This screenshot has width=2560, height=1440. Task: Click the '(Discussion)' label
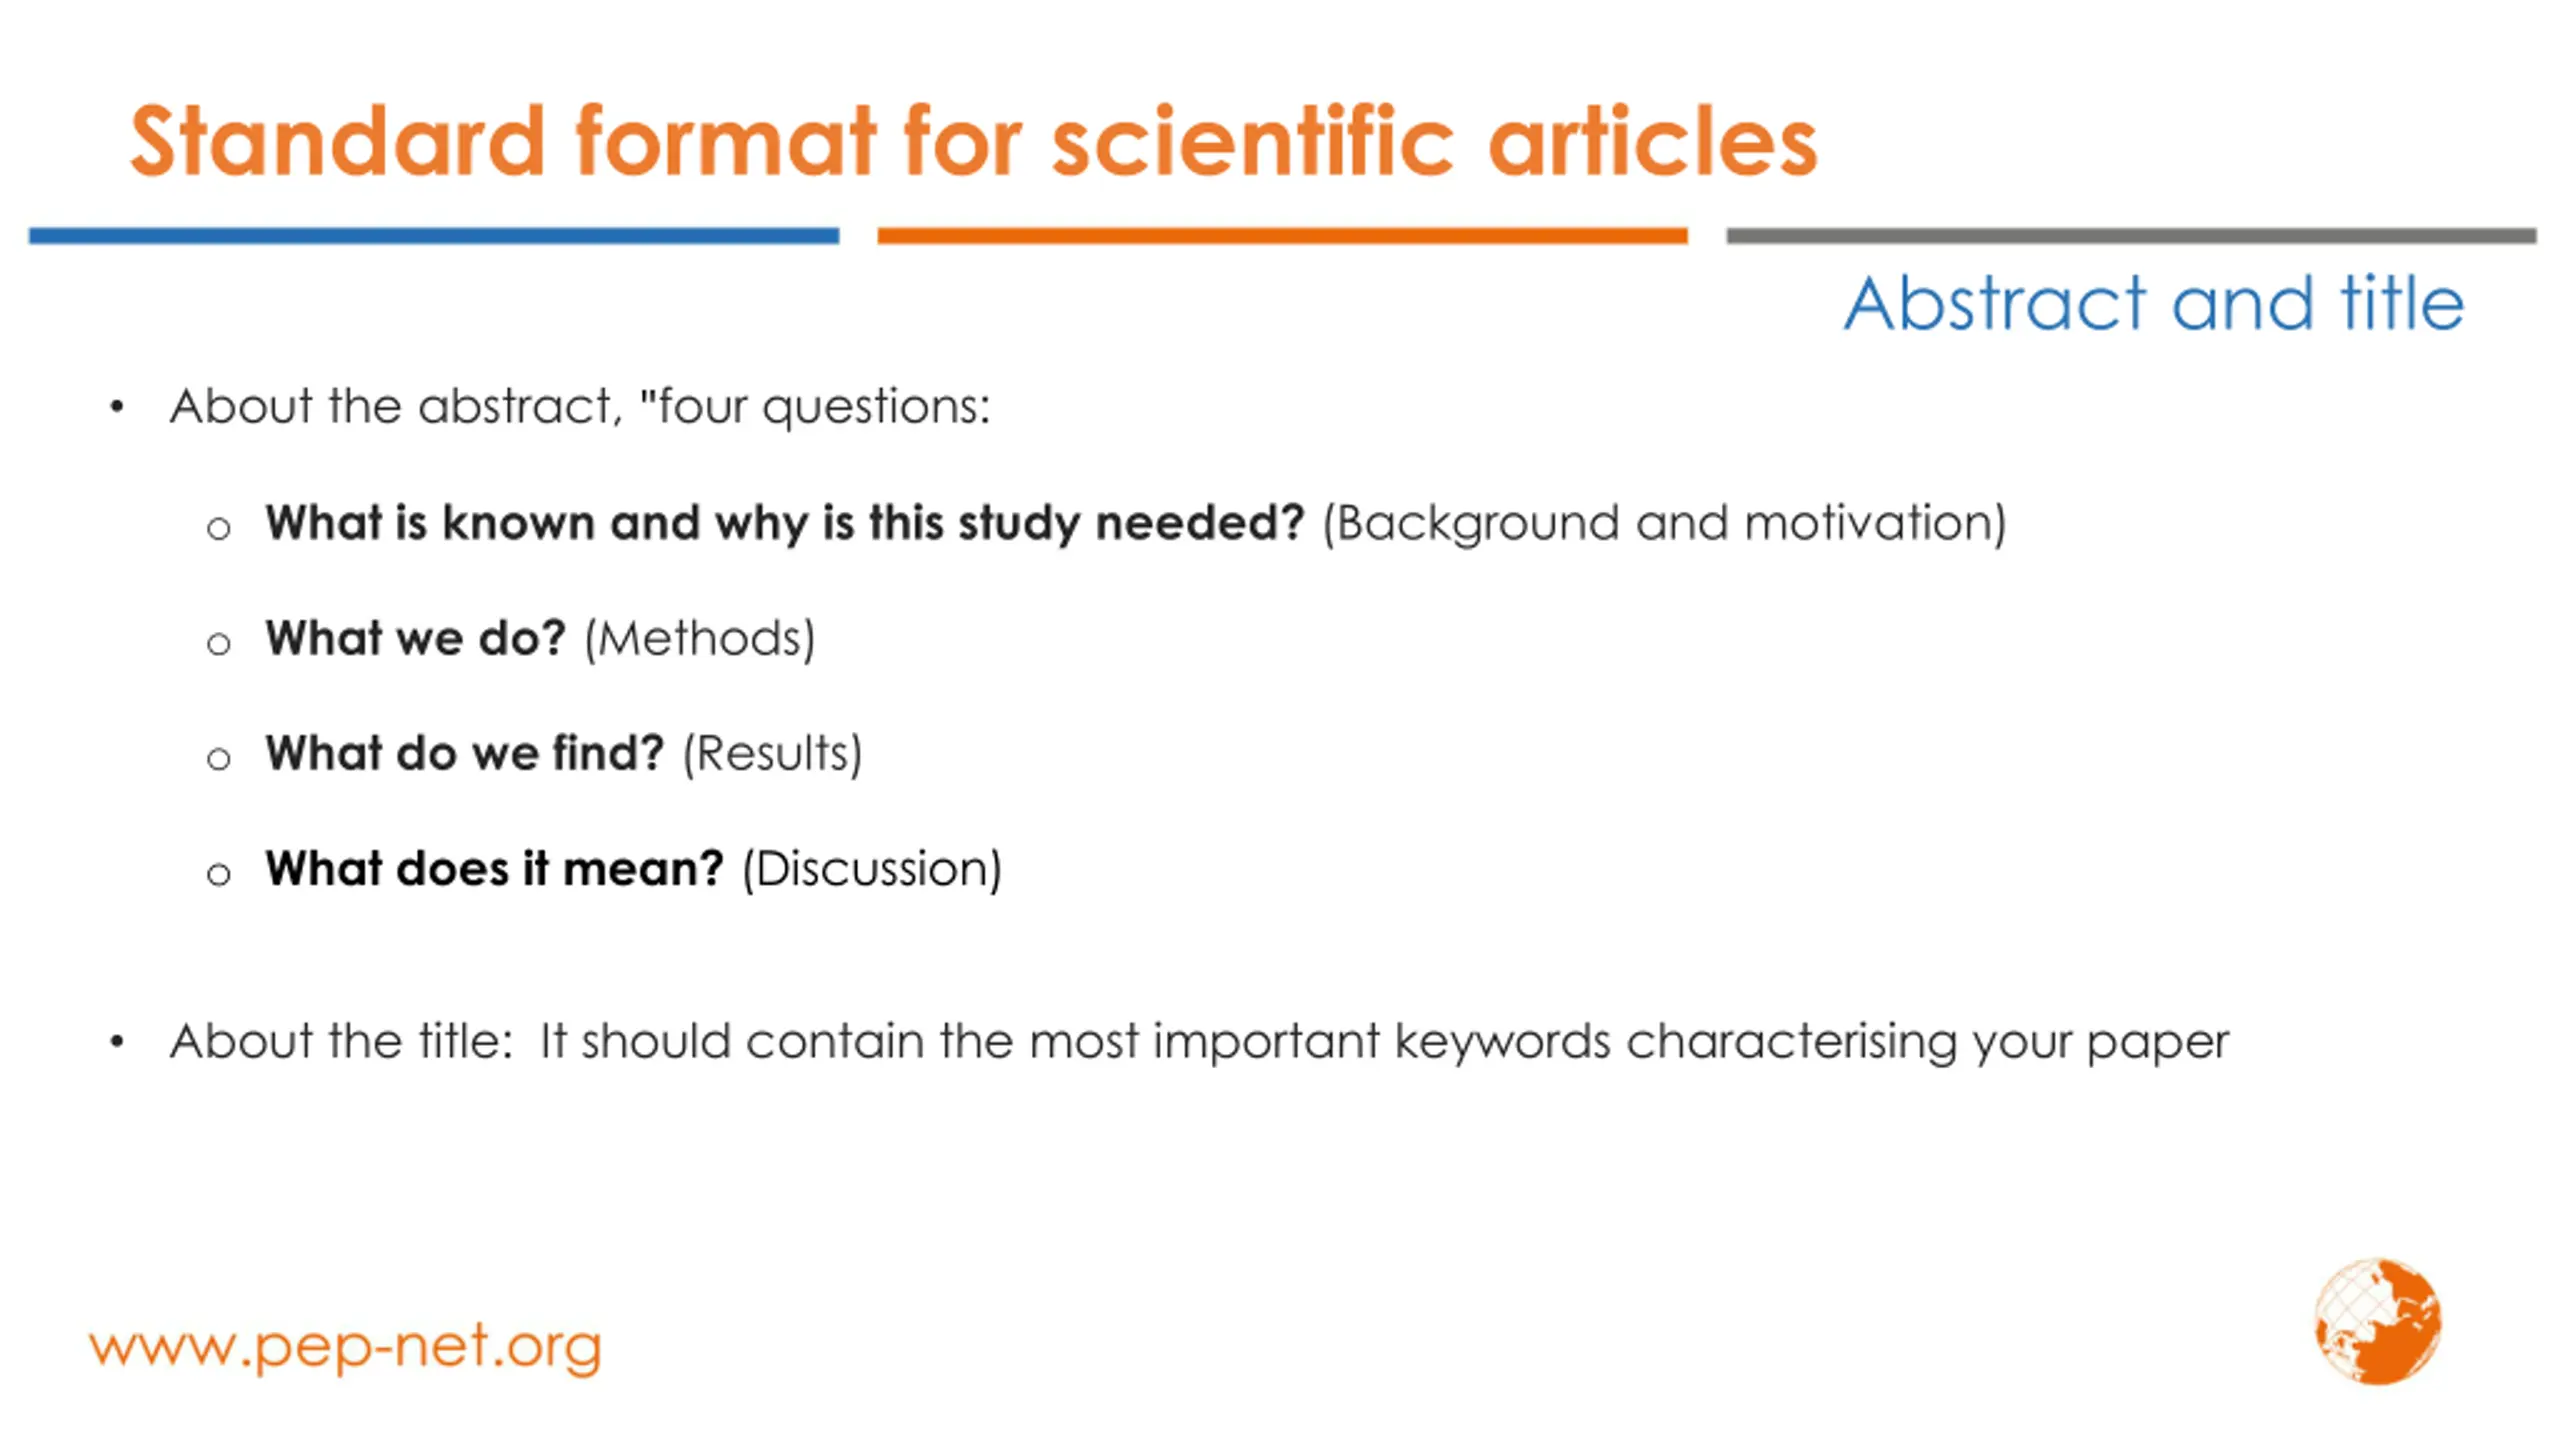(x=872, y=869)
